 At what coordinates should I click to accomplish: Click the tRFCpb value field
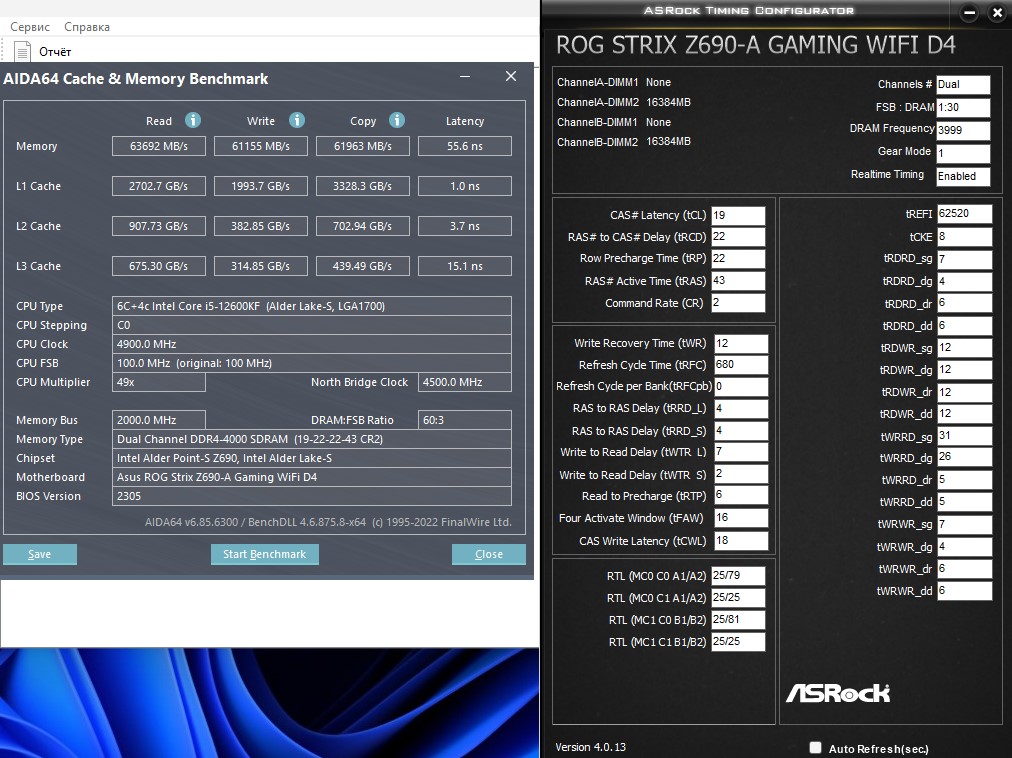coord(741,386)
